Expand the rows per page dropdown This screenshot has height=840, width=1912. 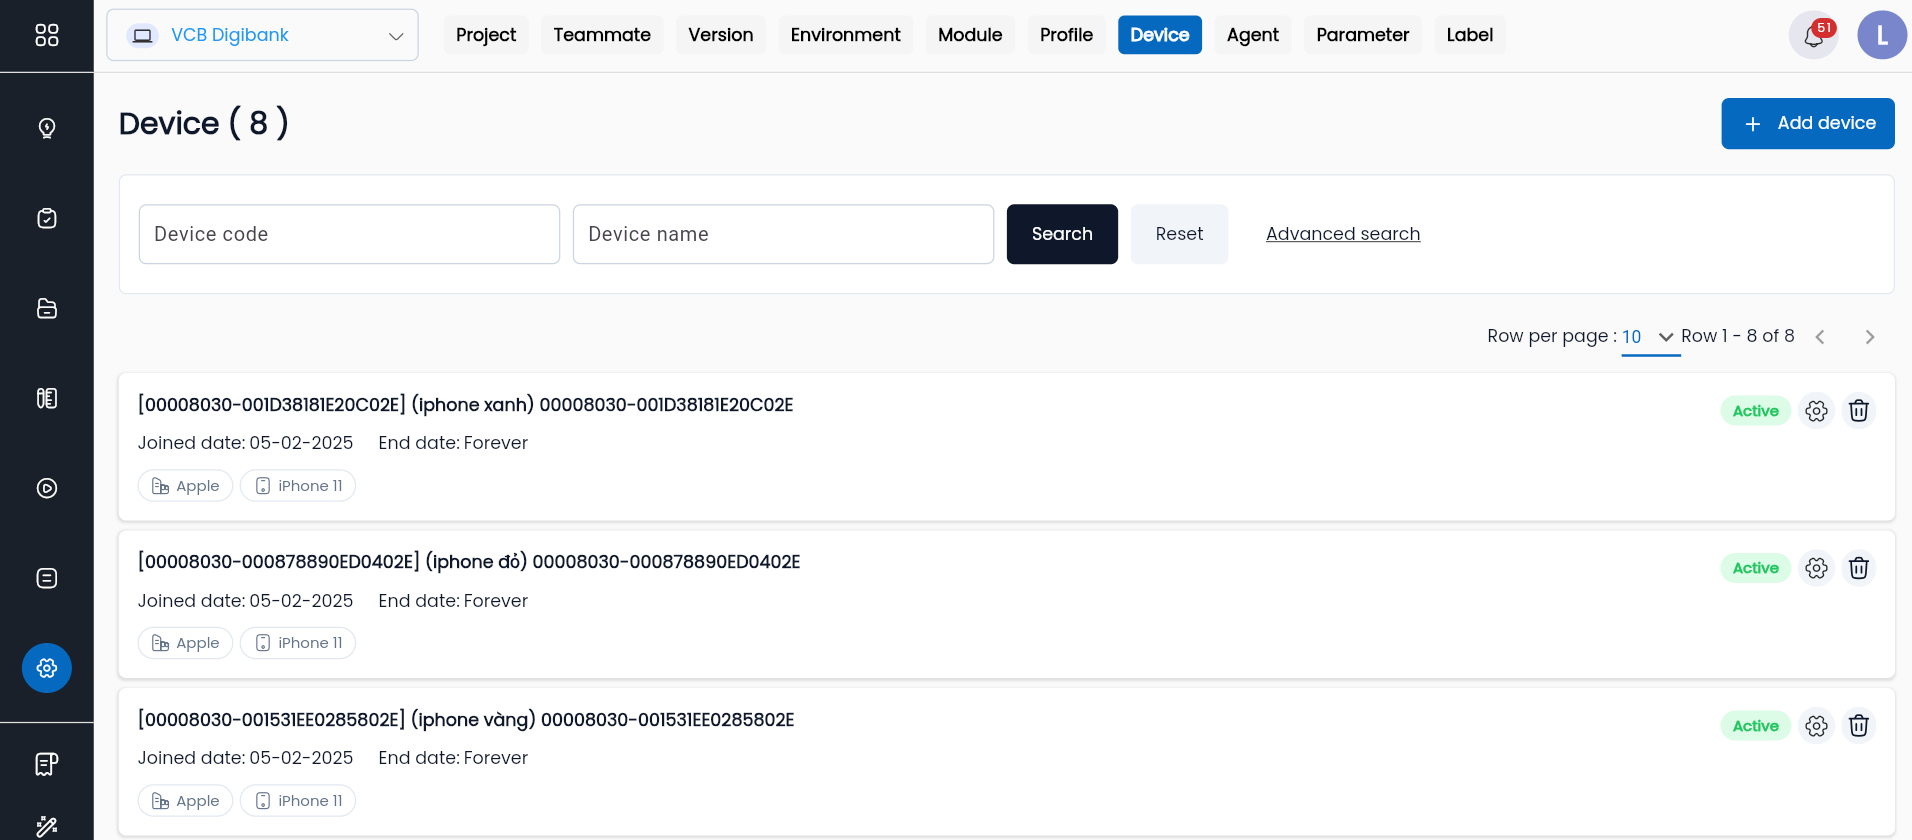[x=1649, y=337]
